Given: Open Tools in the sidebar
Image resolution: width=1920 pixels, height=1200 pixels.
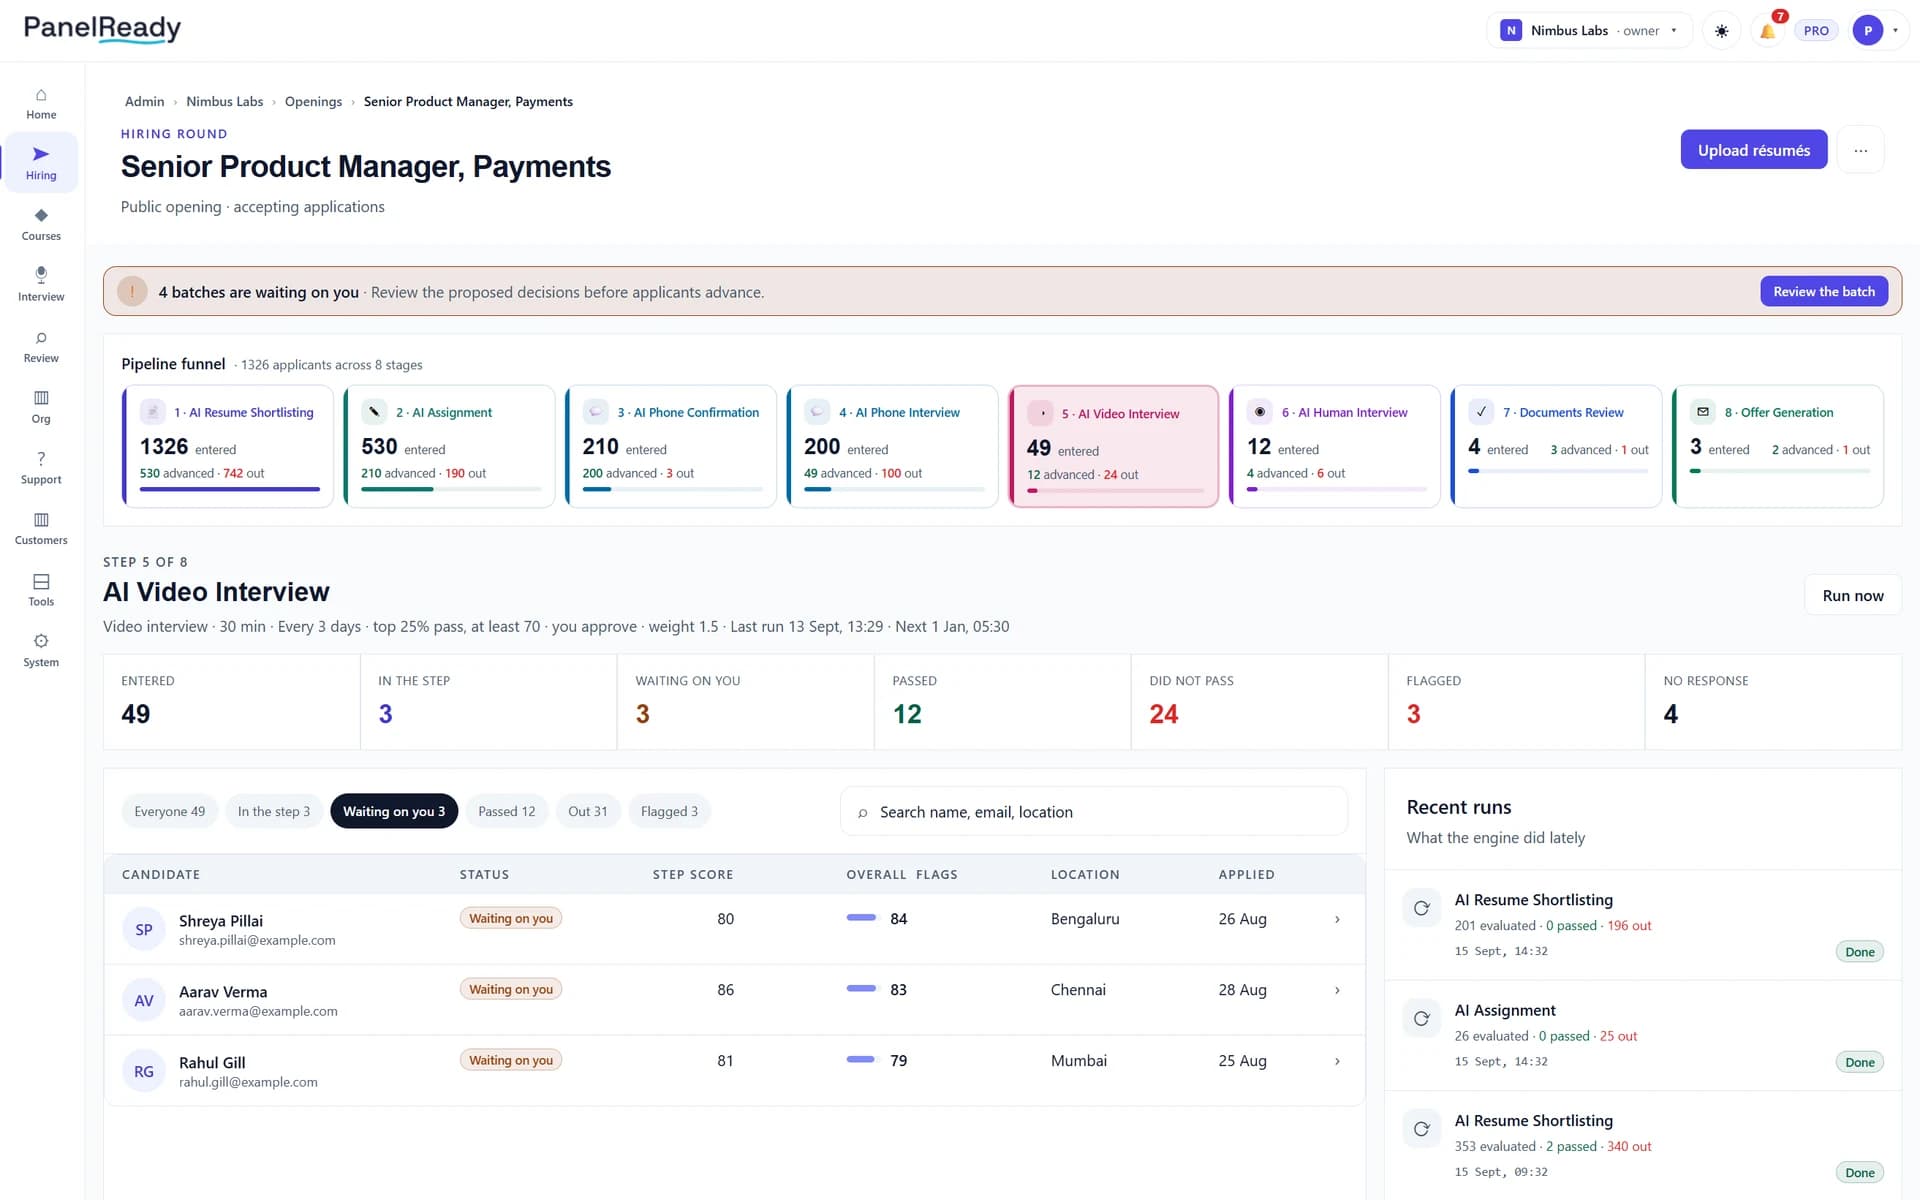Looking at the screenshot, I should (x=41, y=590).
